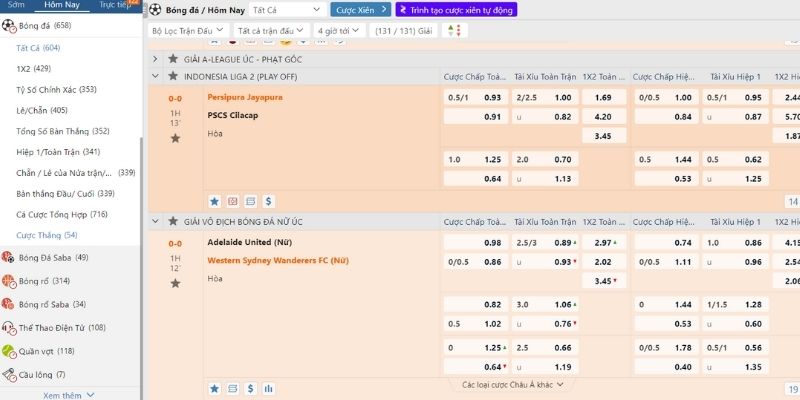Select the Cầu lông badminton icon
This screenshot has width=800, height=400.
coord(8,374)
